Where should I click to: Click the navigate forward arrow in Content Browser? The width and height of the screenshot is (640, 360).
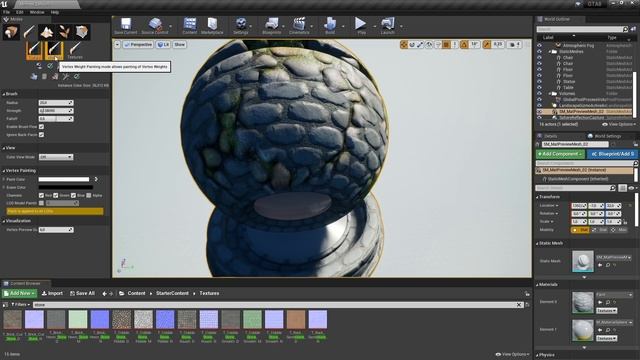pos(111,293)
